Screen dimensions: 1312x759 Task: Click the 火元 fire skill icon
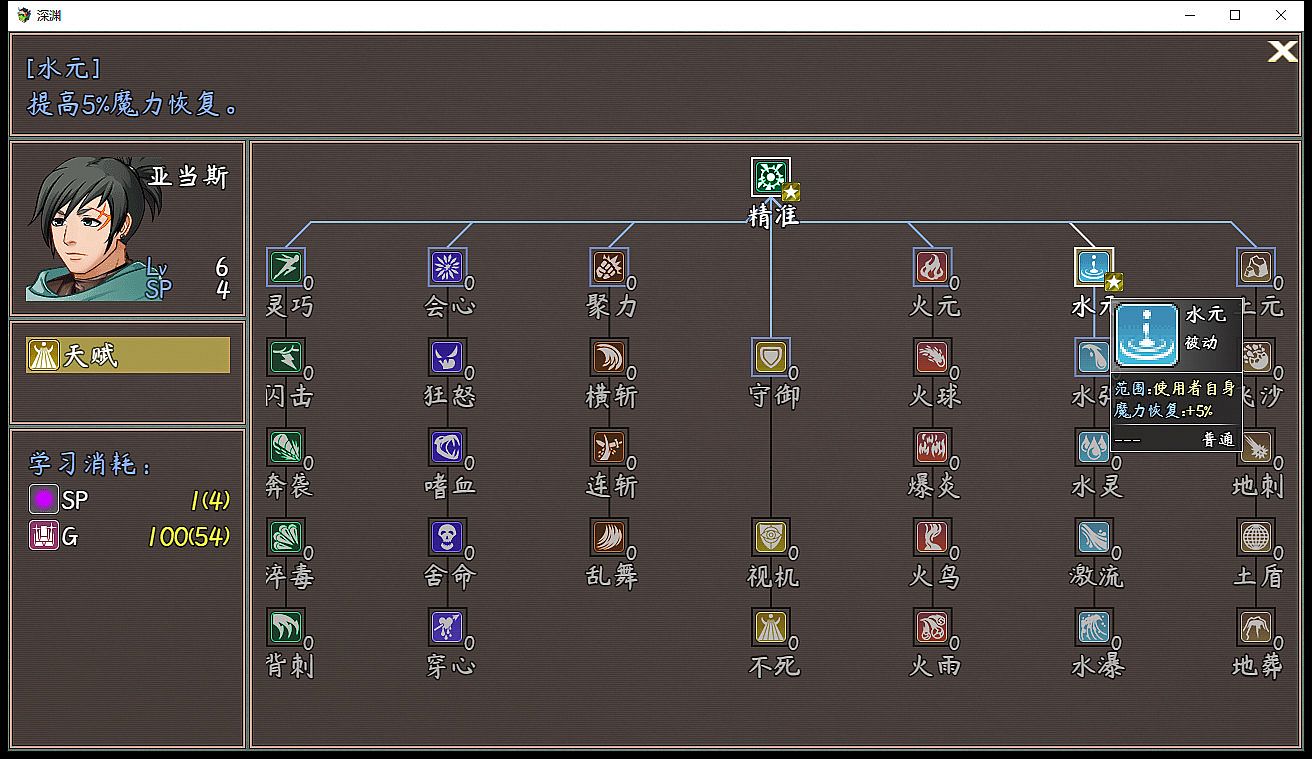point(931,267)
